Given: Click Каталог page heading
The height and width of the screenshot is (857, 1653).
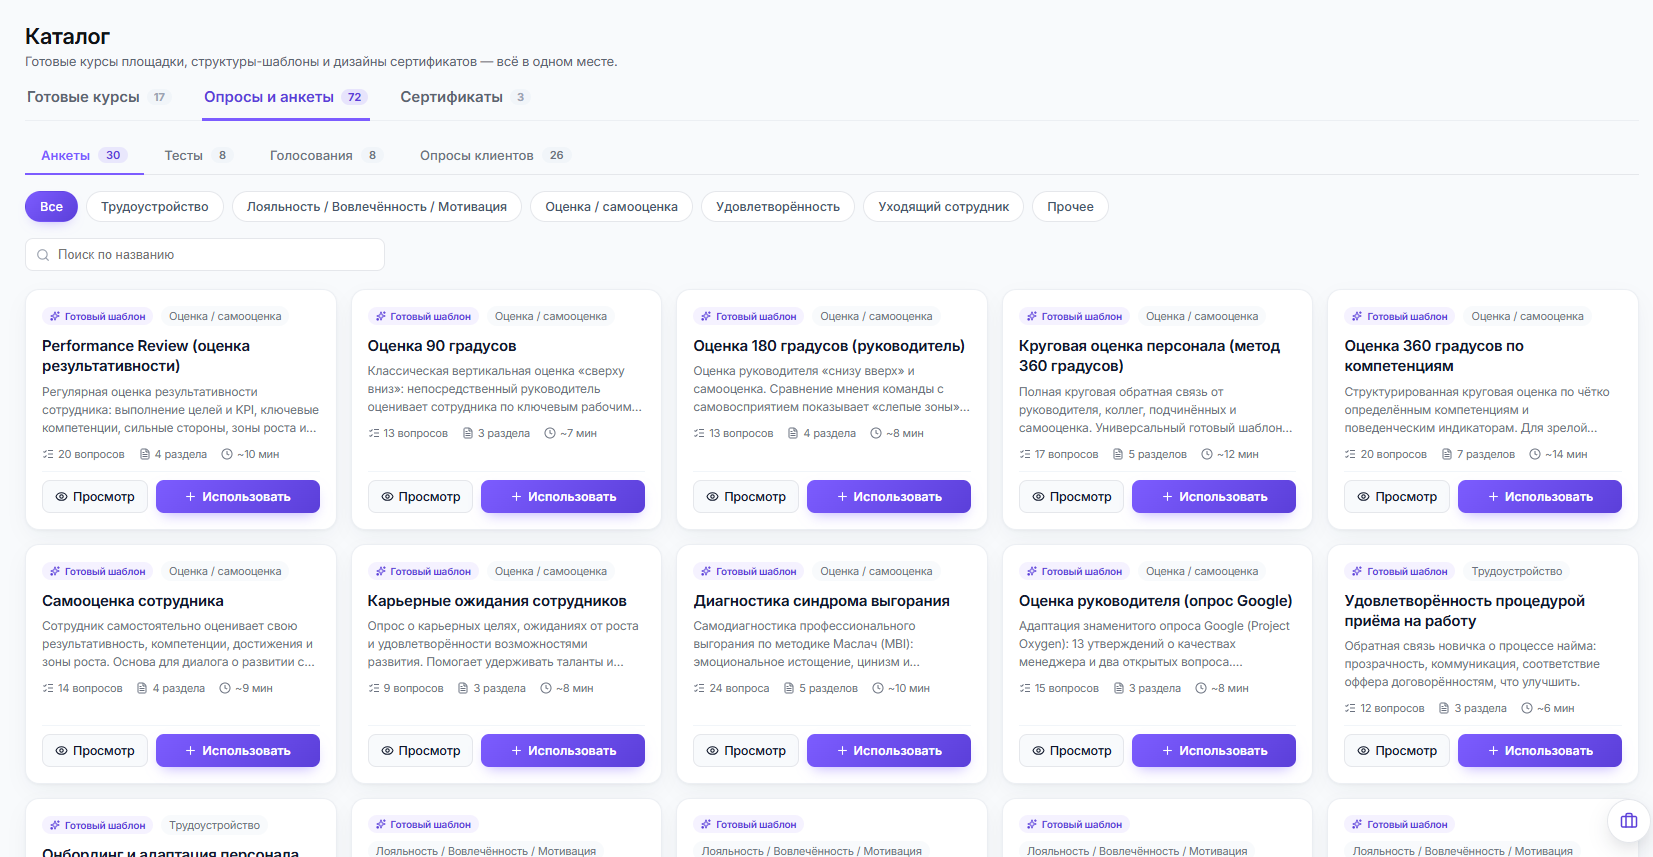Looking at the screenshot, I should 67,37.
